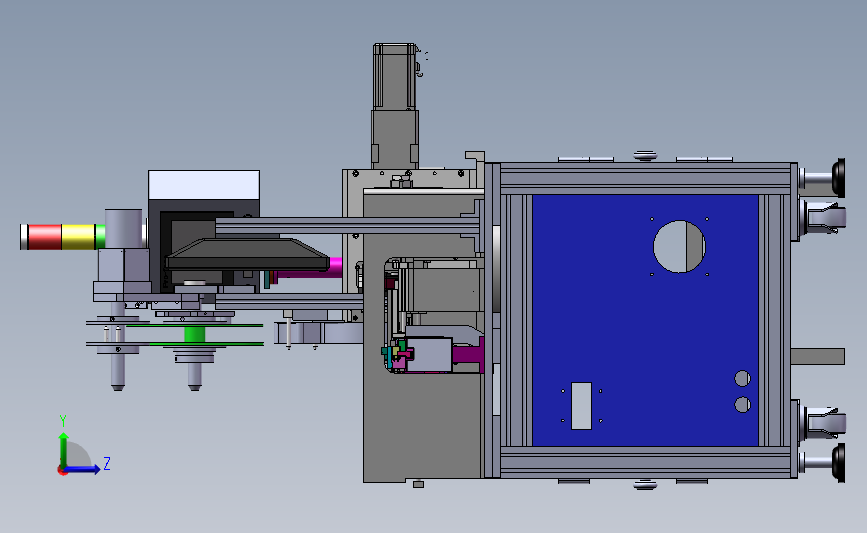Select the lower small round hole in blue panel

click(x=743, y=405)
